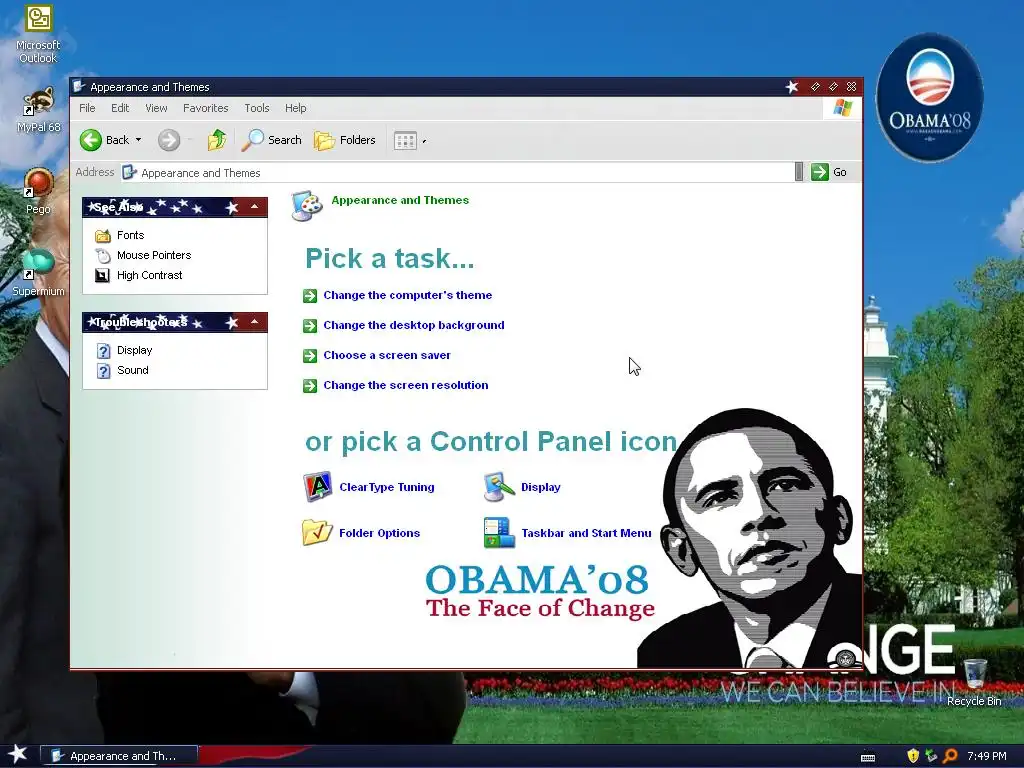Select Change the computer's theme
The height and width of the screenshot is (768, 1024).
[x=408, y=295]
